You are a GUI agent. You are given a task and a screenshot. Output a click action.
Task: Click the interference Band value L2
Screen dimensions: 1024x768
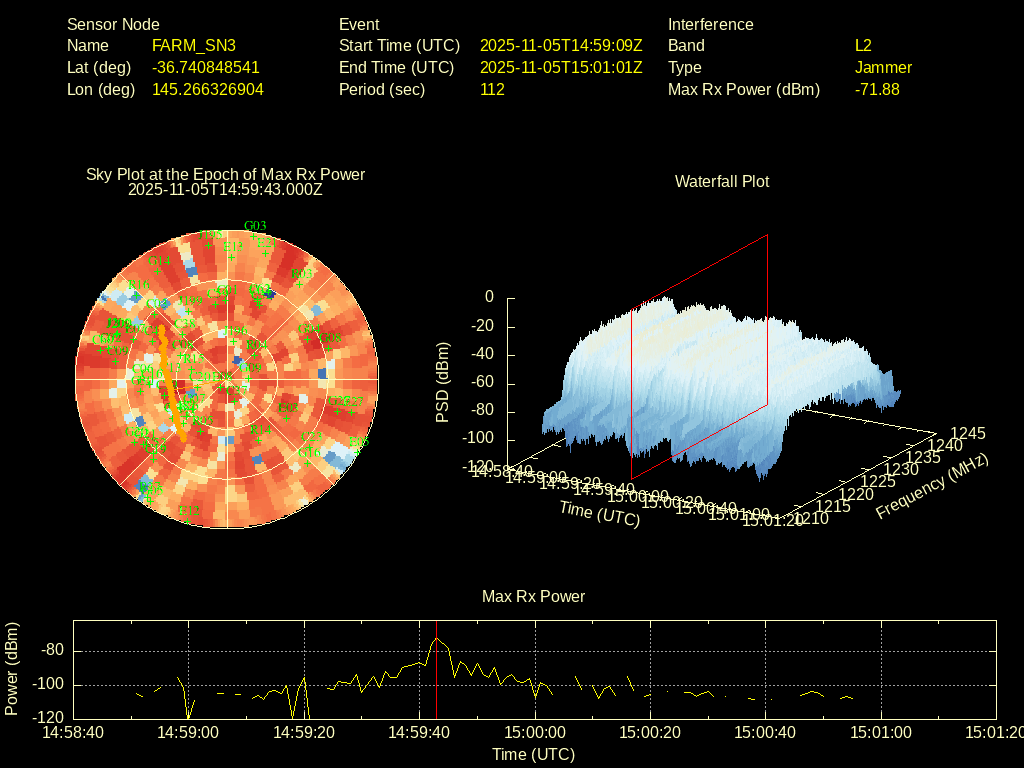pyautogui.click(x=863, y=45)
